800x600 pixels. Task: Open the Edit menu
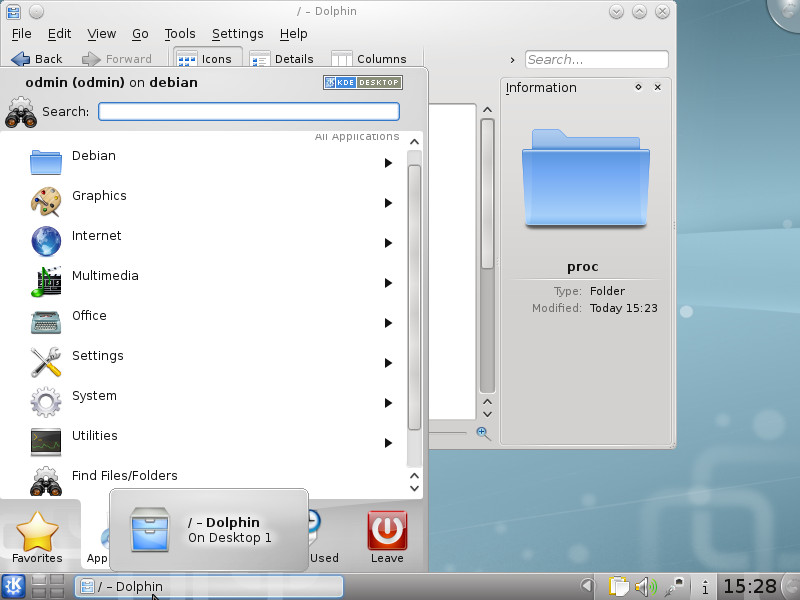59,34
